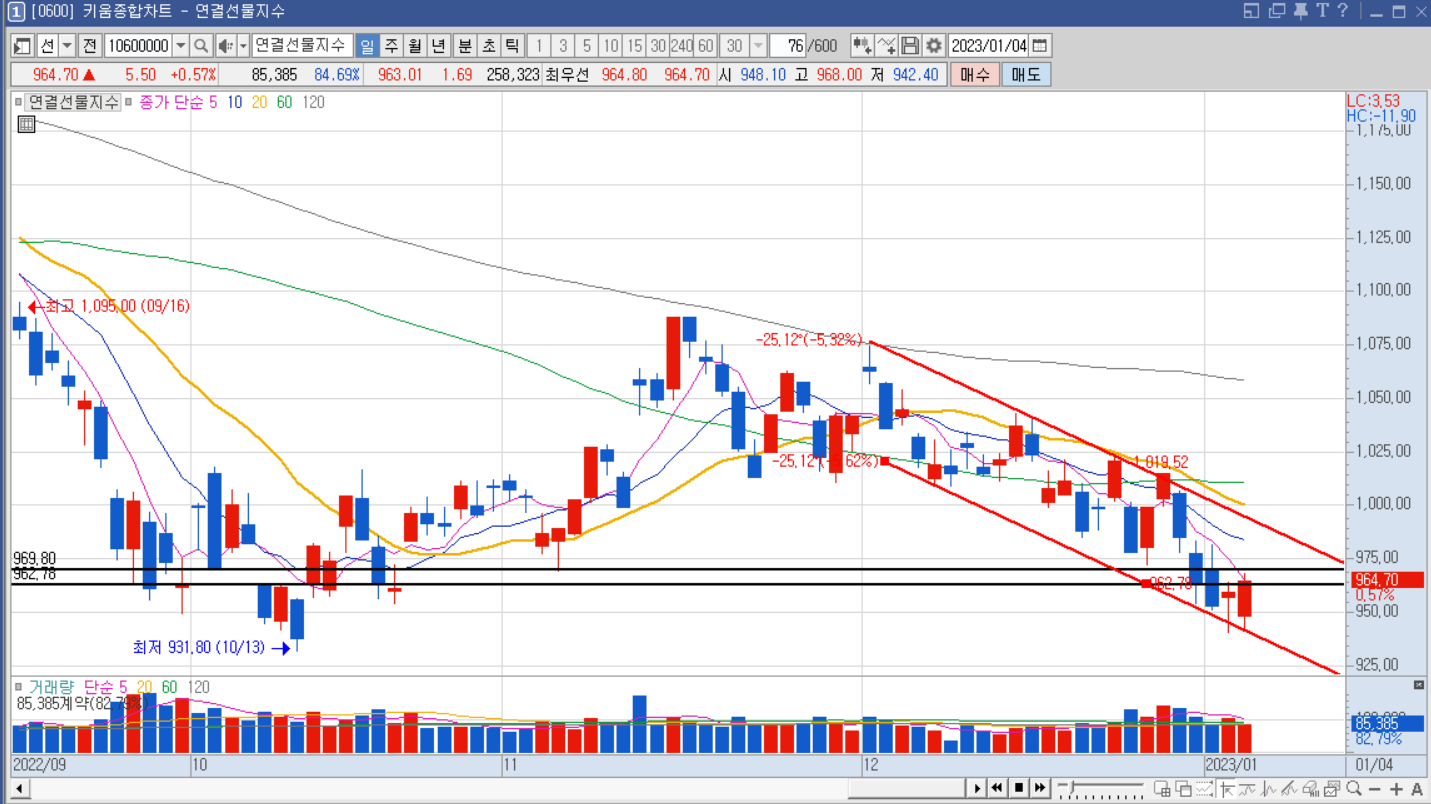The image size is (1431, 804).
Task: Select the 10 interval preset button
Action: click(x=611, y=46)
